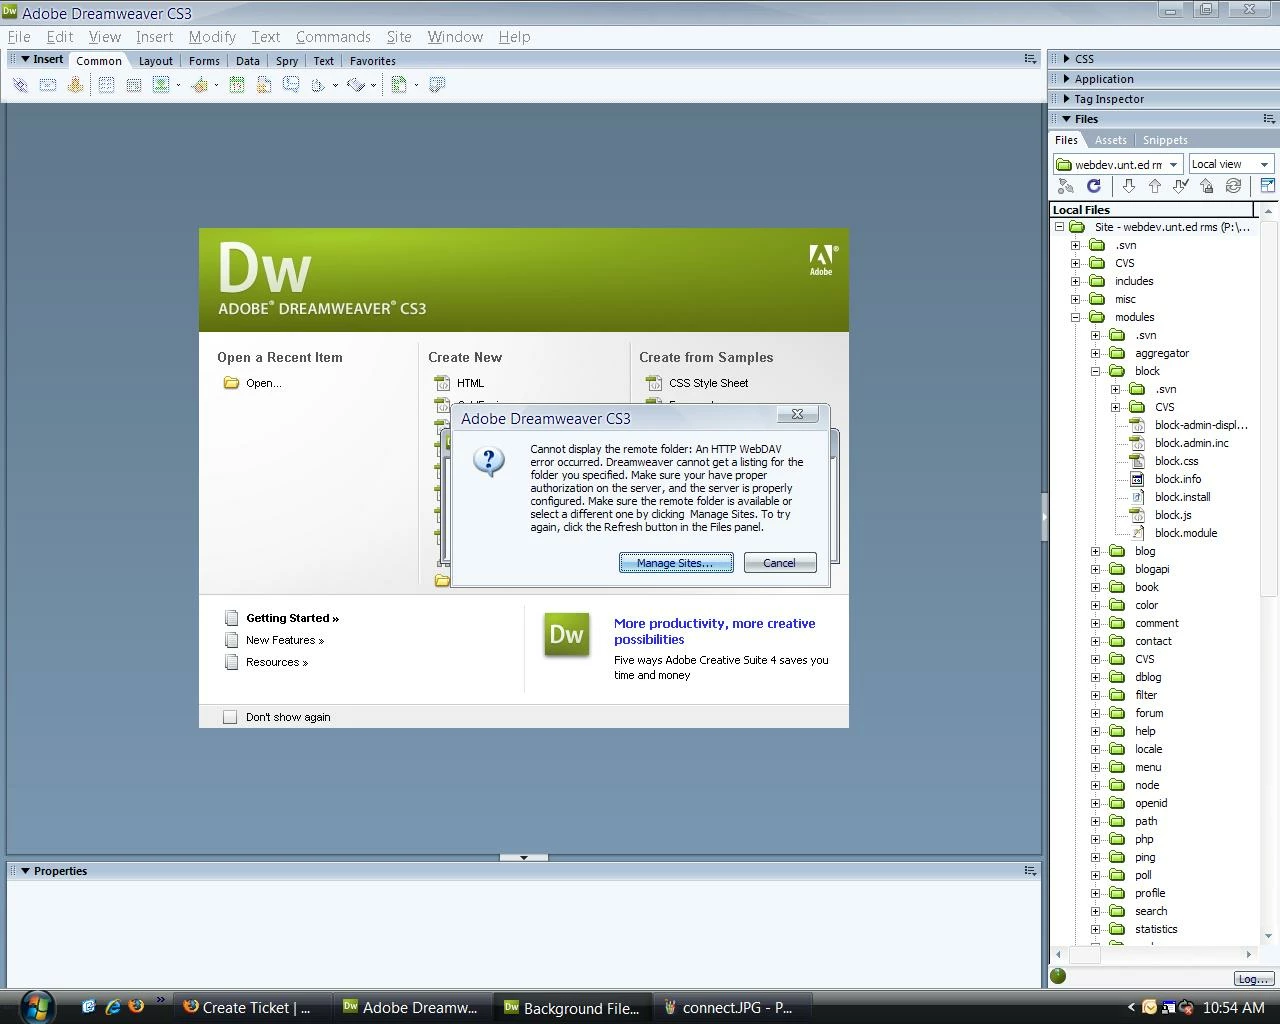Screen dimensions: 1280x1024
Task: Expand Files panel to show local and remote
Action: (x=1267, y=186)
